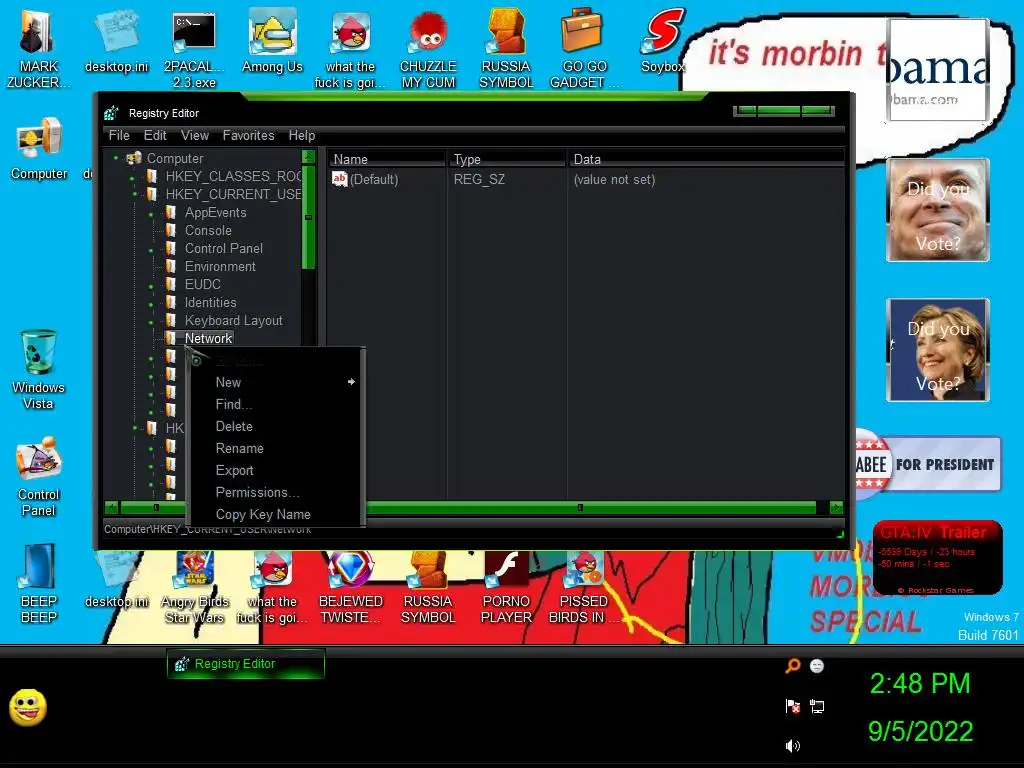
Task: Expand the Keyboard Layout key
Action: pos(151,322)
